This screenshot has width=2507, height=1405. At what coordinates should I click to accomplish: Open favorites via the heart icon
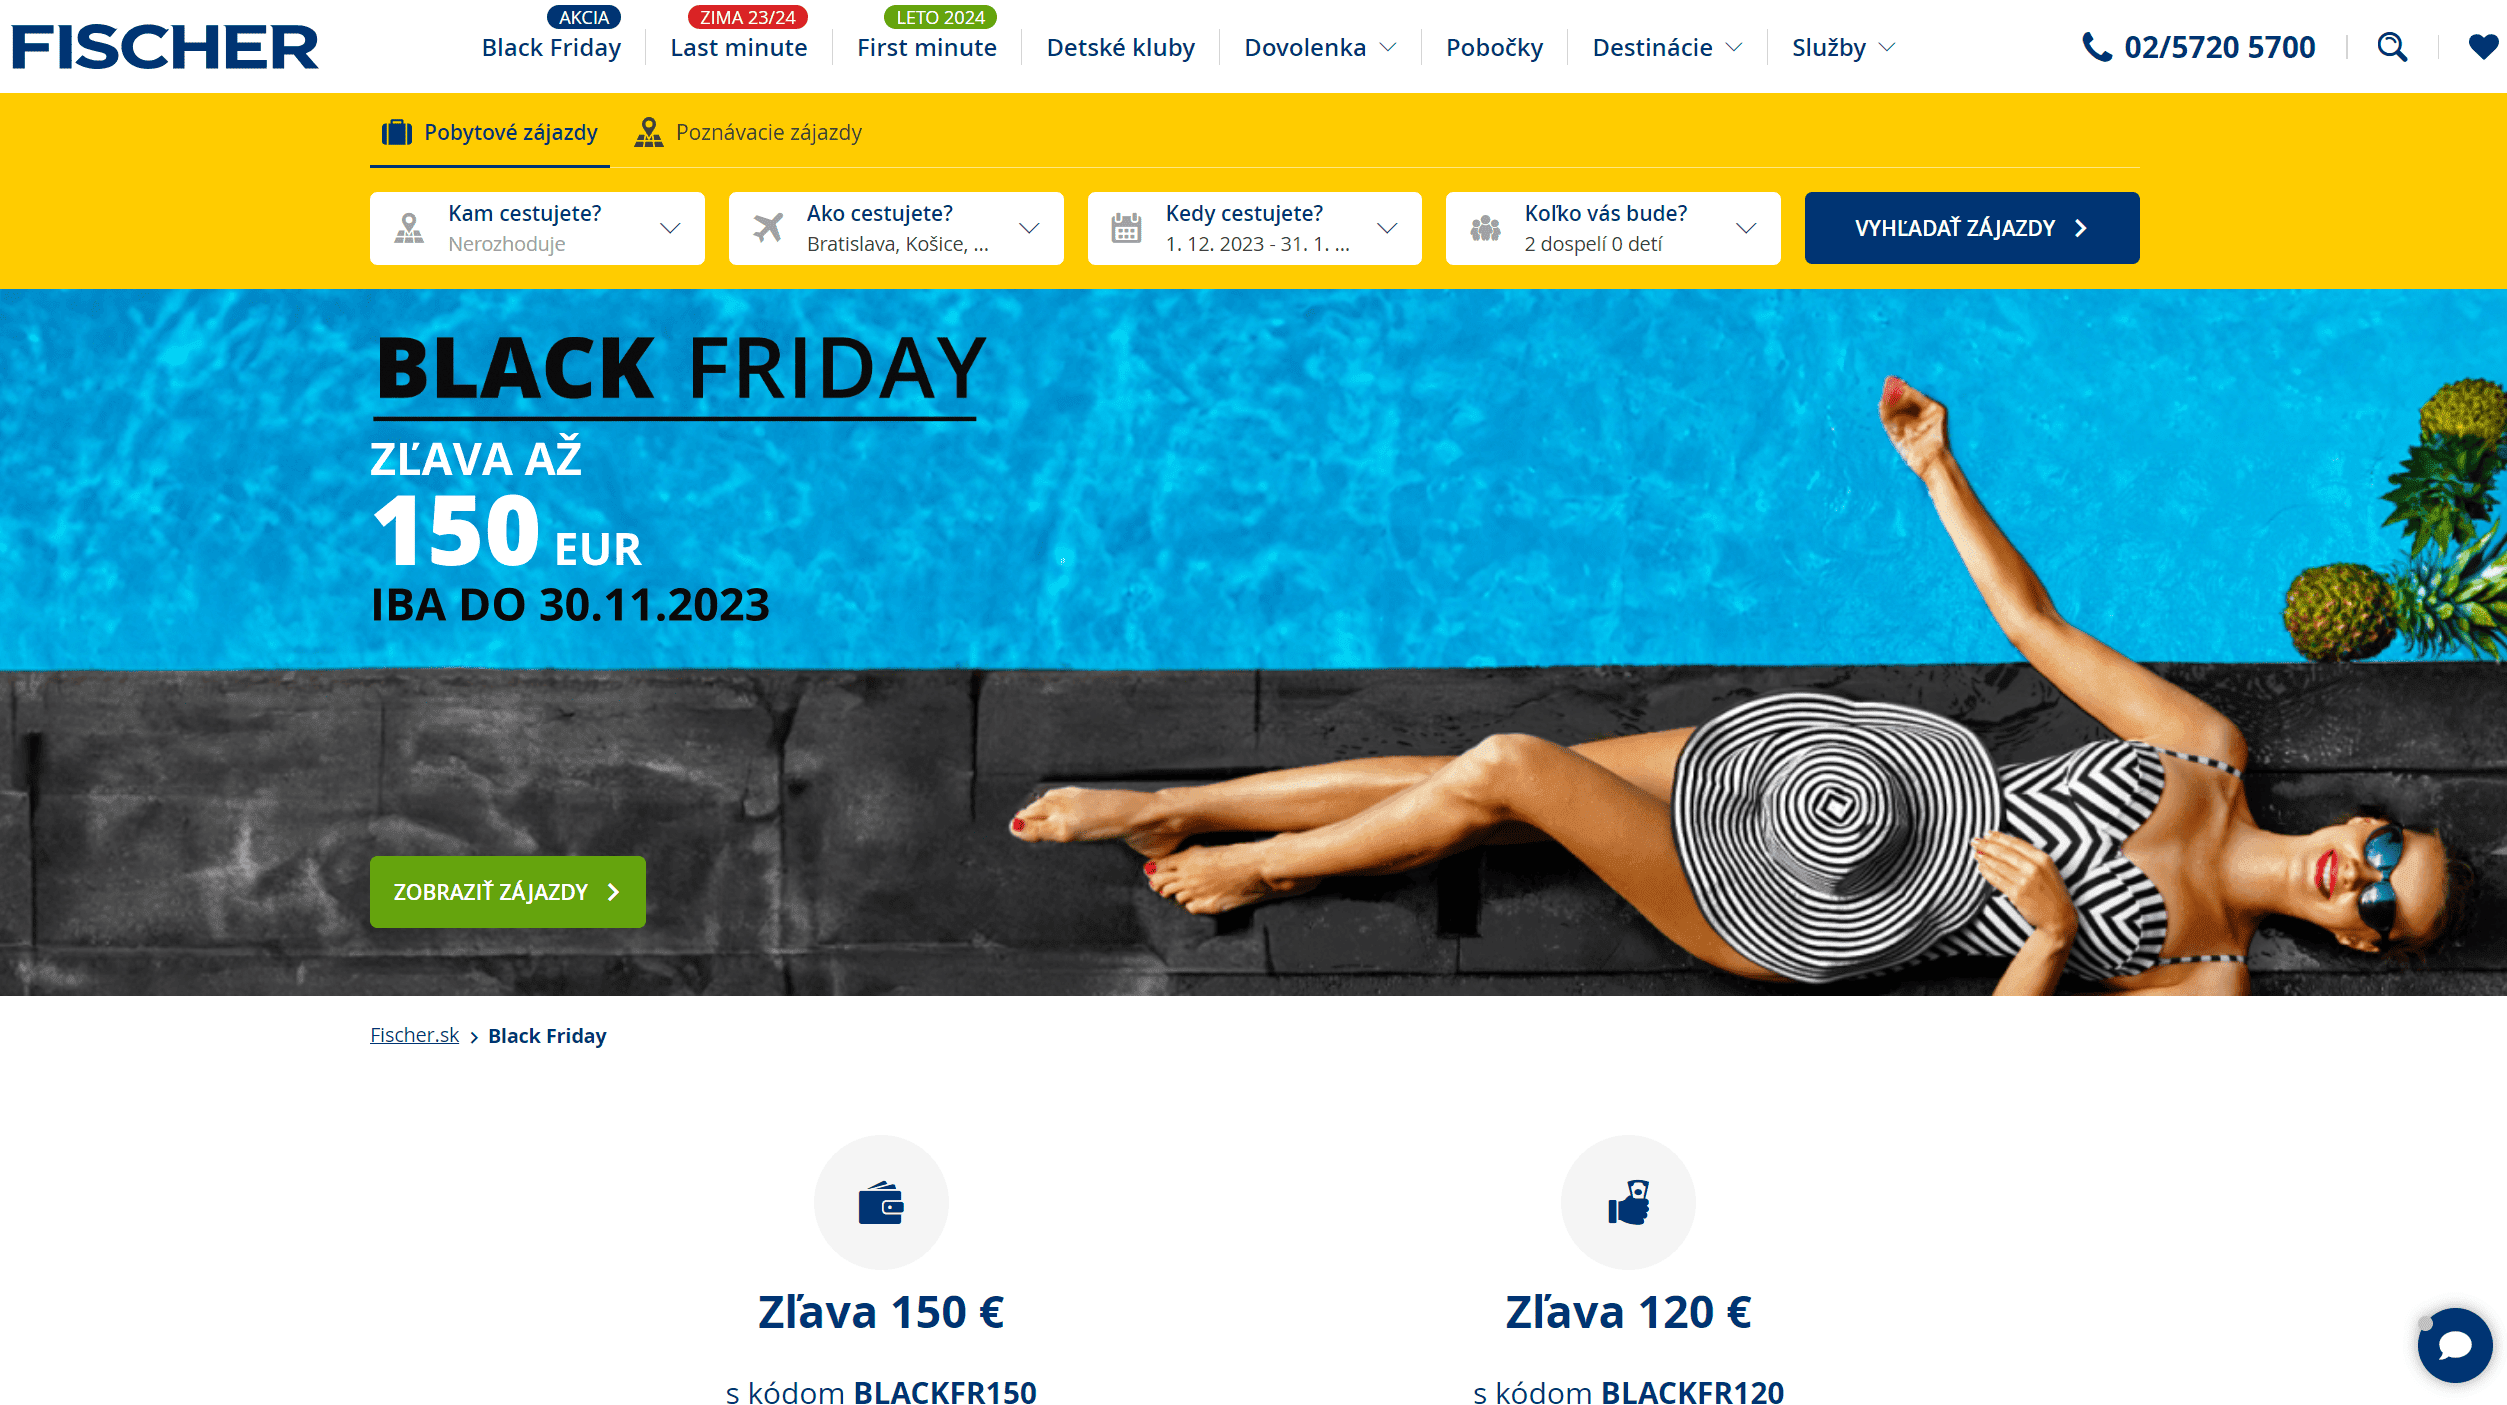click(2483, 47)
